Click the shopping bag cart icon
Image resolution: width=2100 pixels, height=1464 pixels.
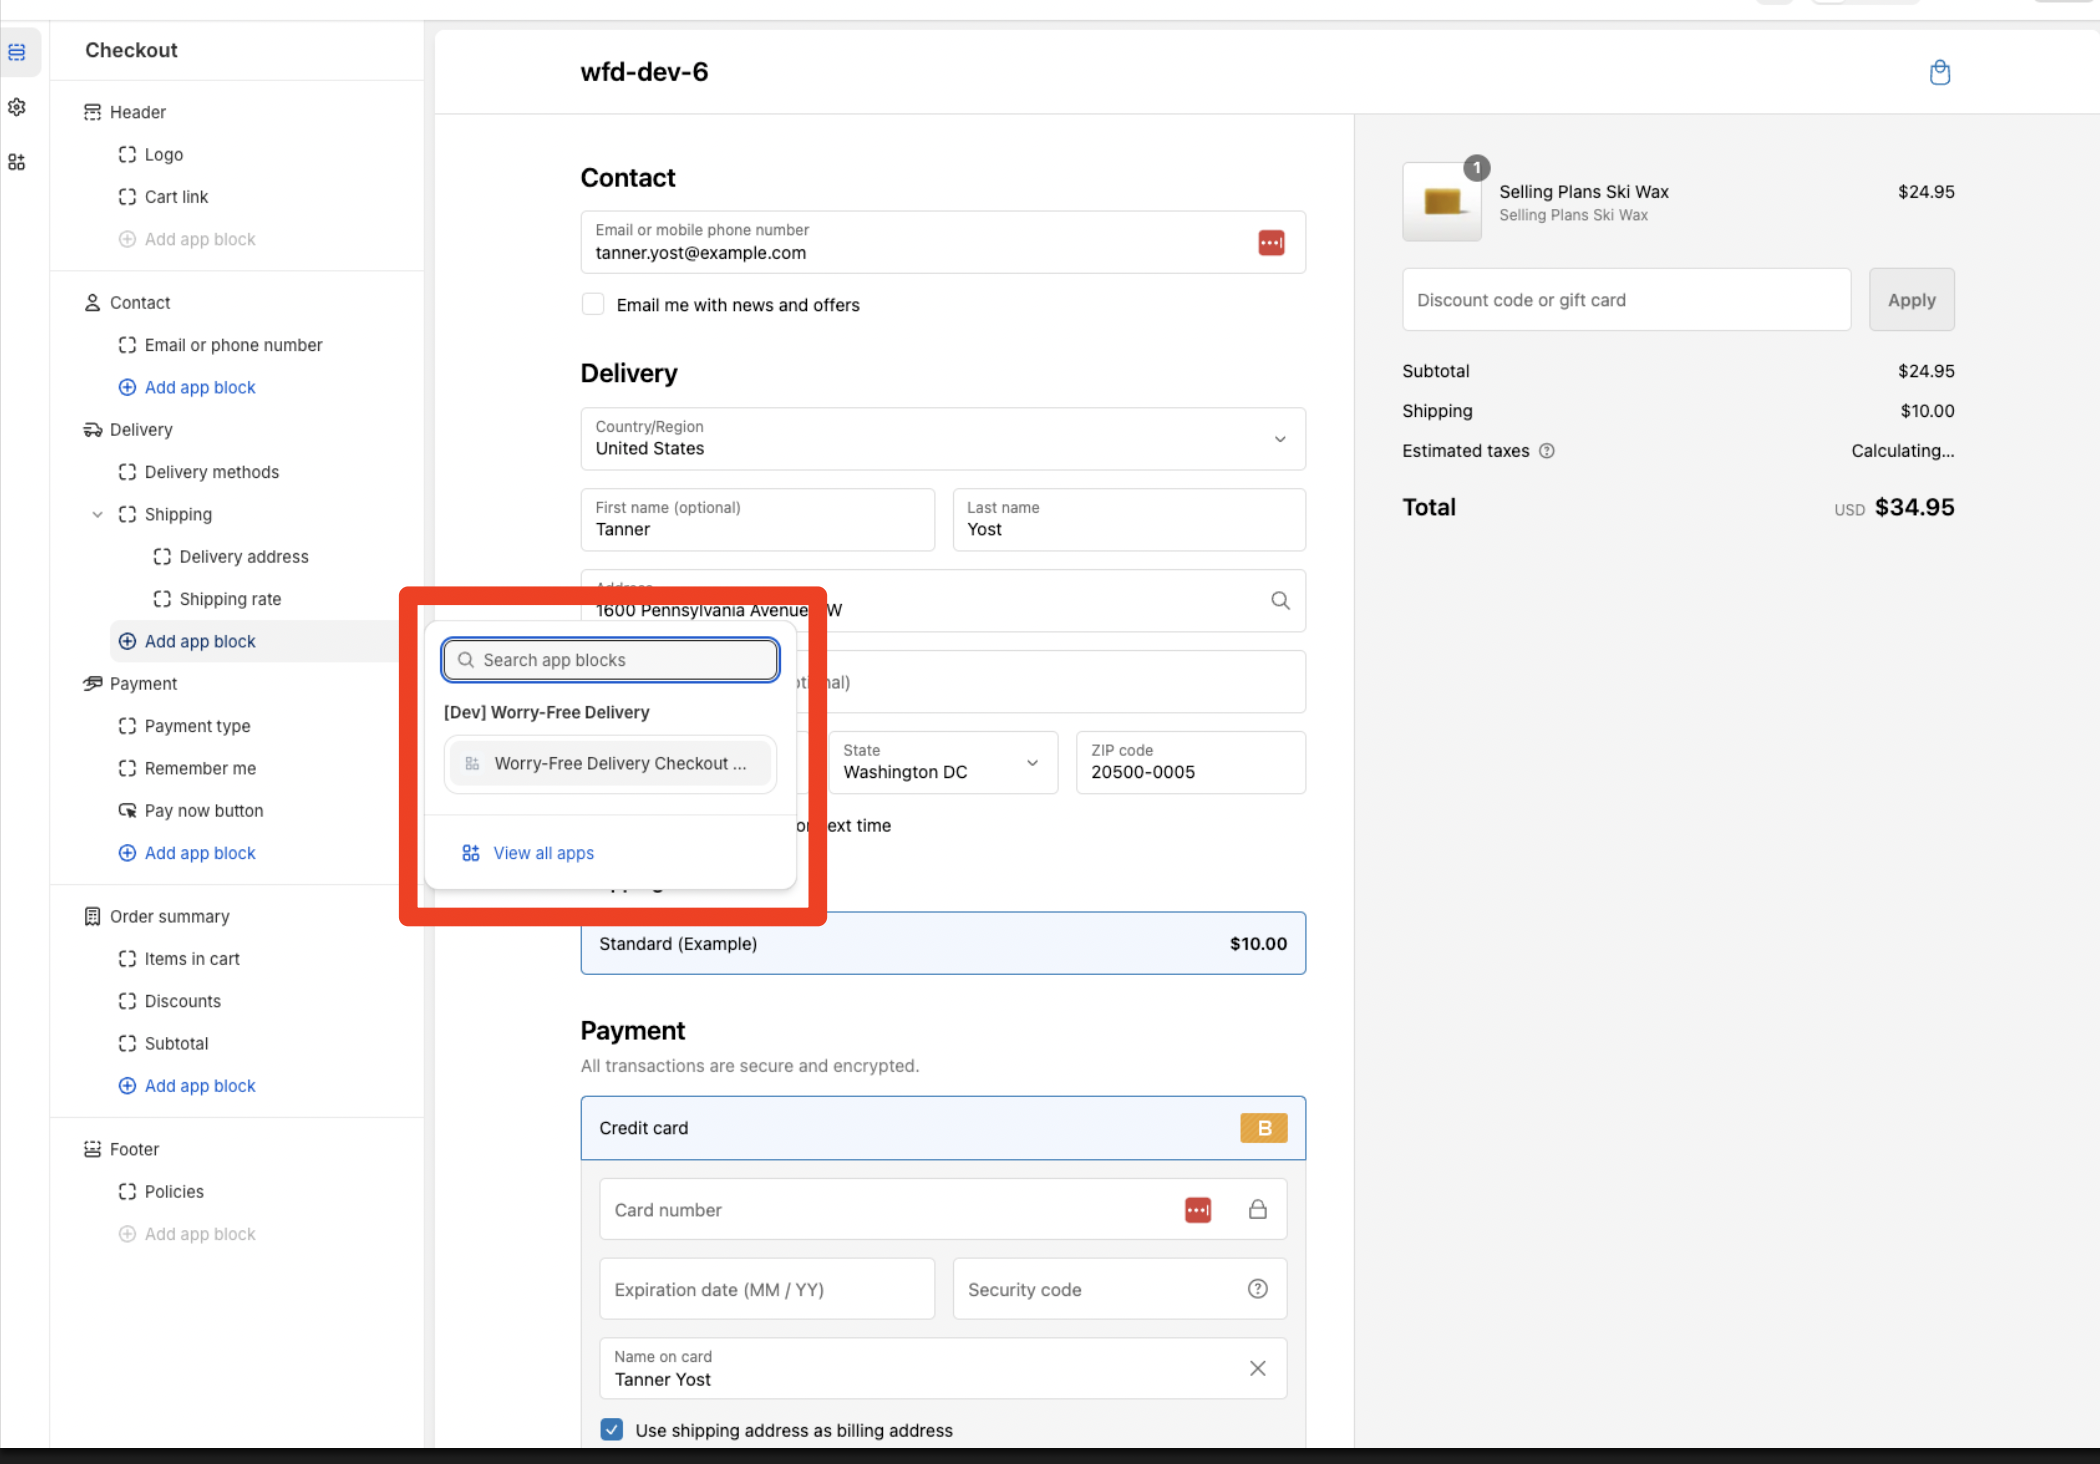(x=1939, y=72)
